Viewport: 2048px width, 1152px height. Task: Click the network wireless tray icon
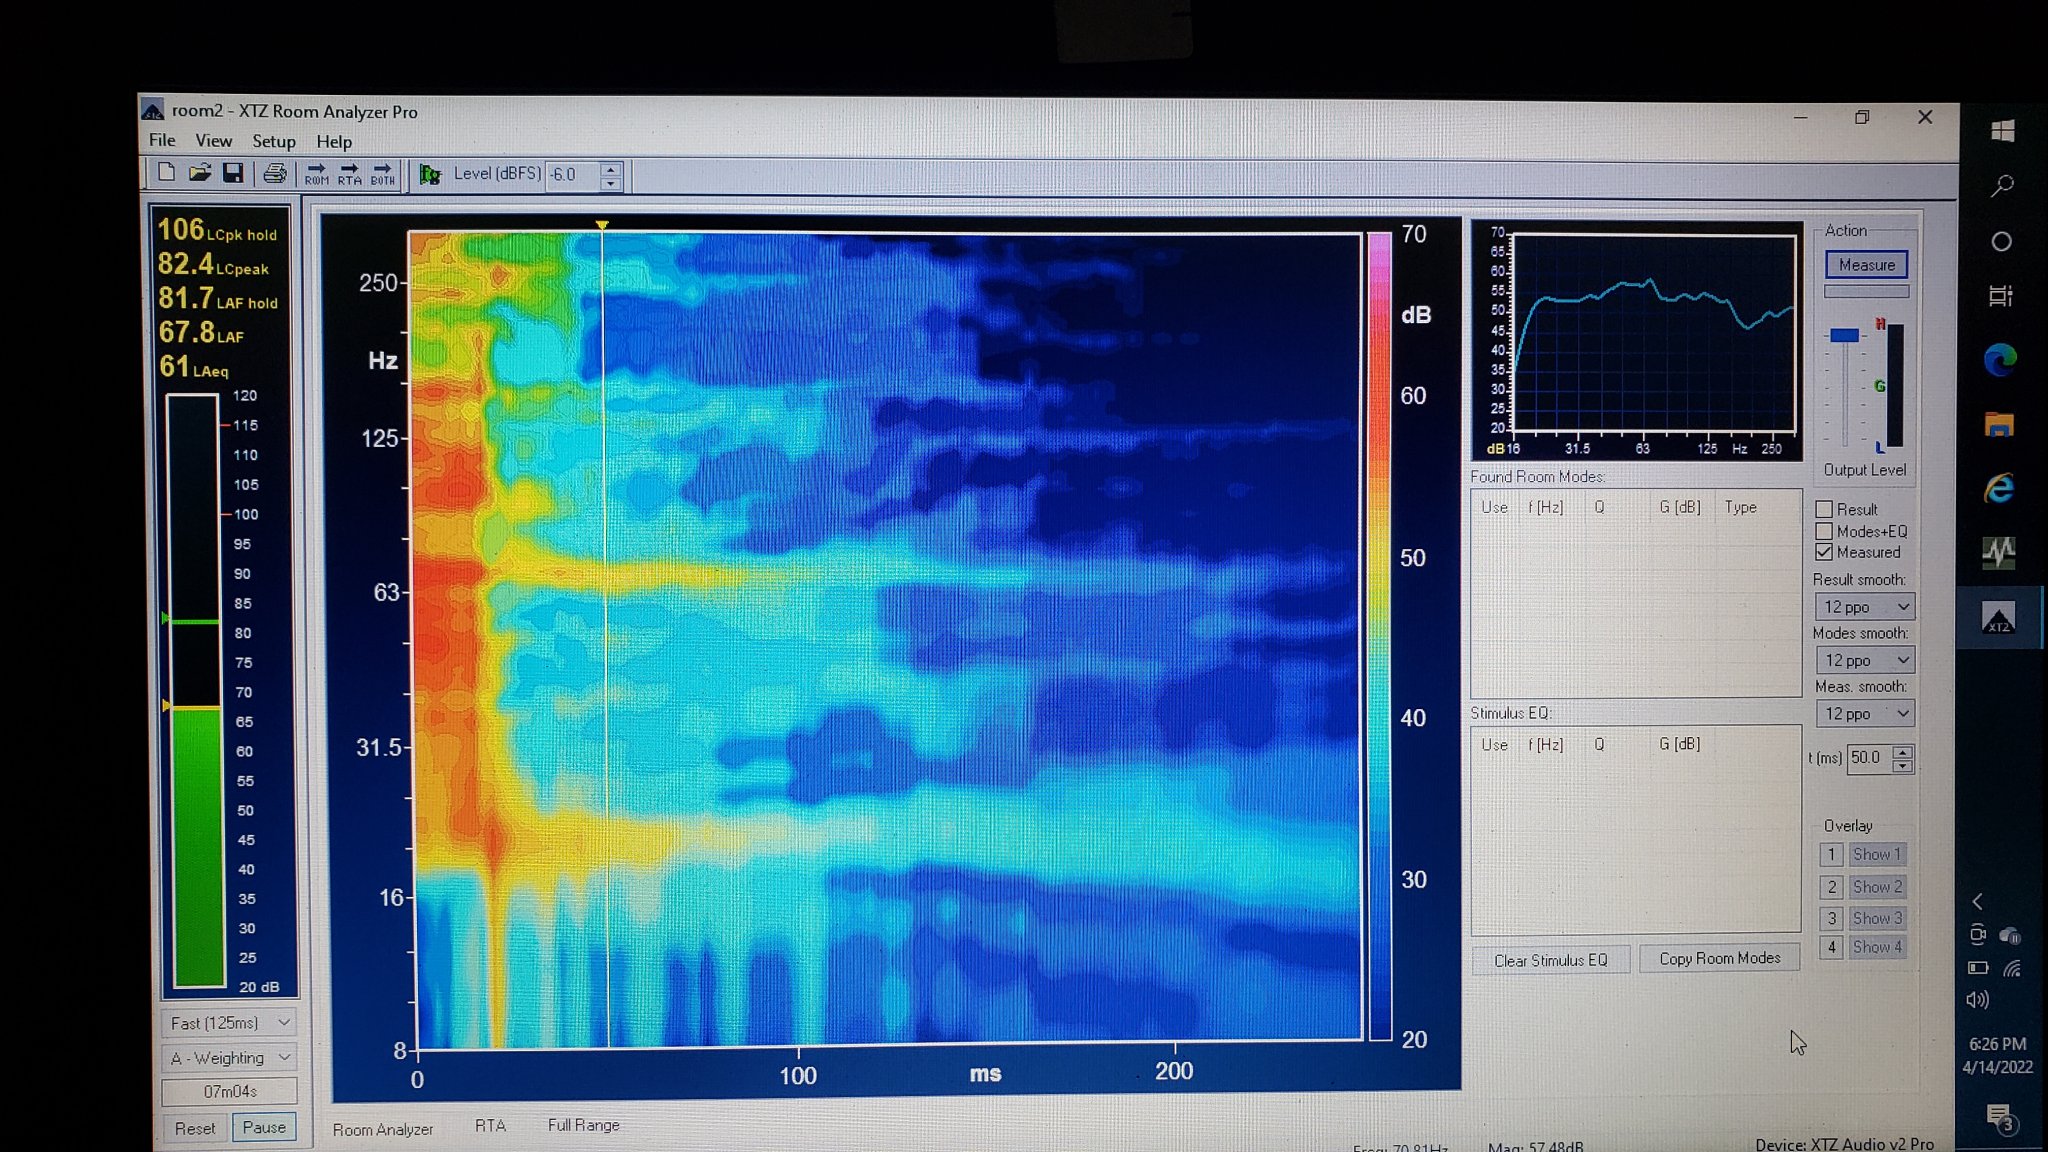2011,968
